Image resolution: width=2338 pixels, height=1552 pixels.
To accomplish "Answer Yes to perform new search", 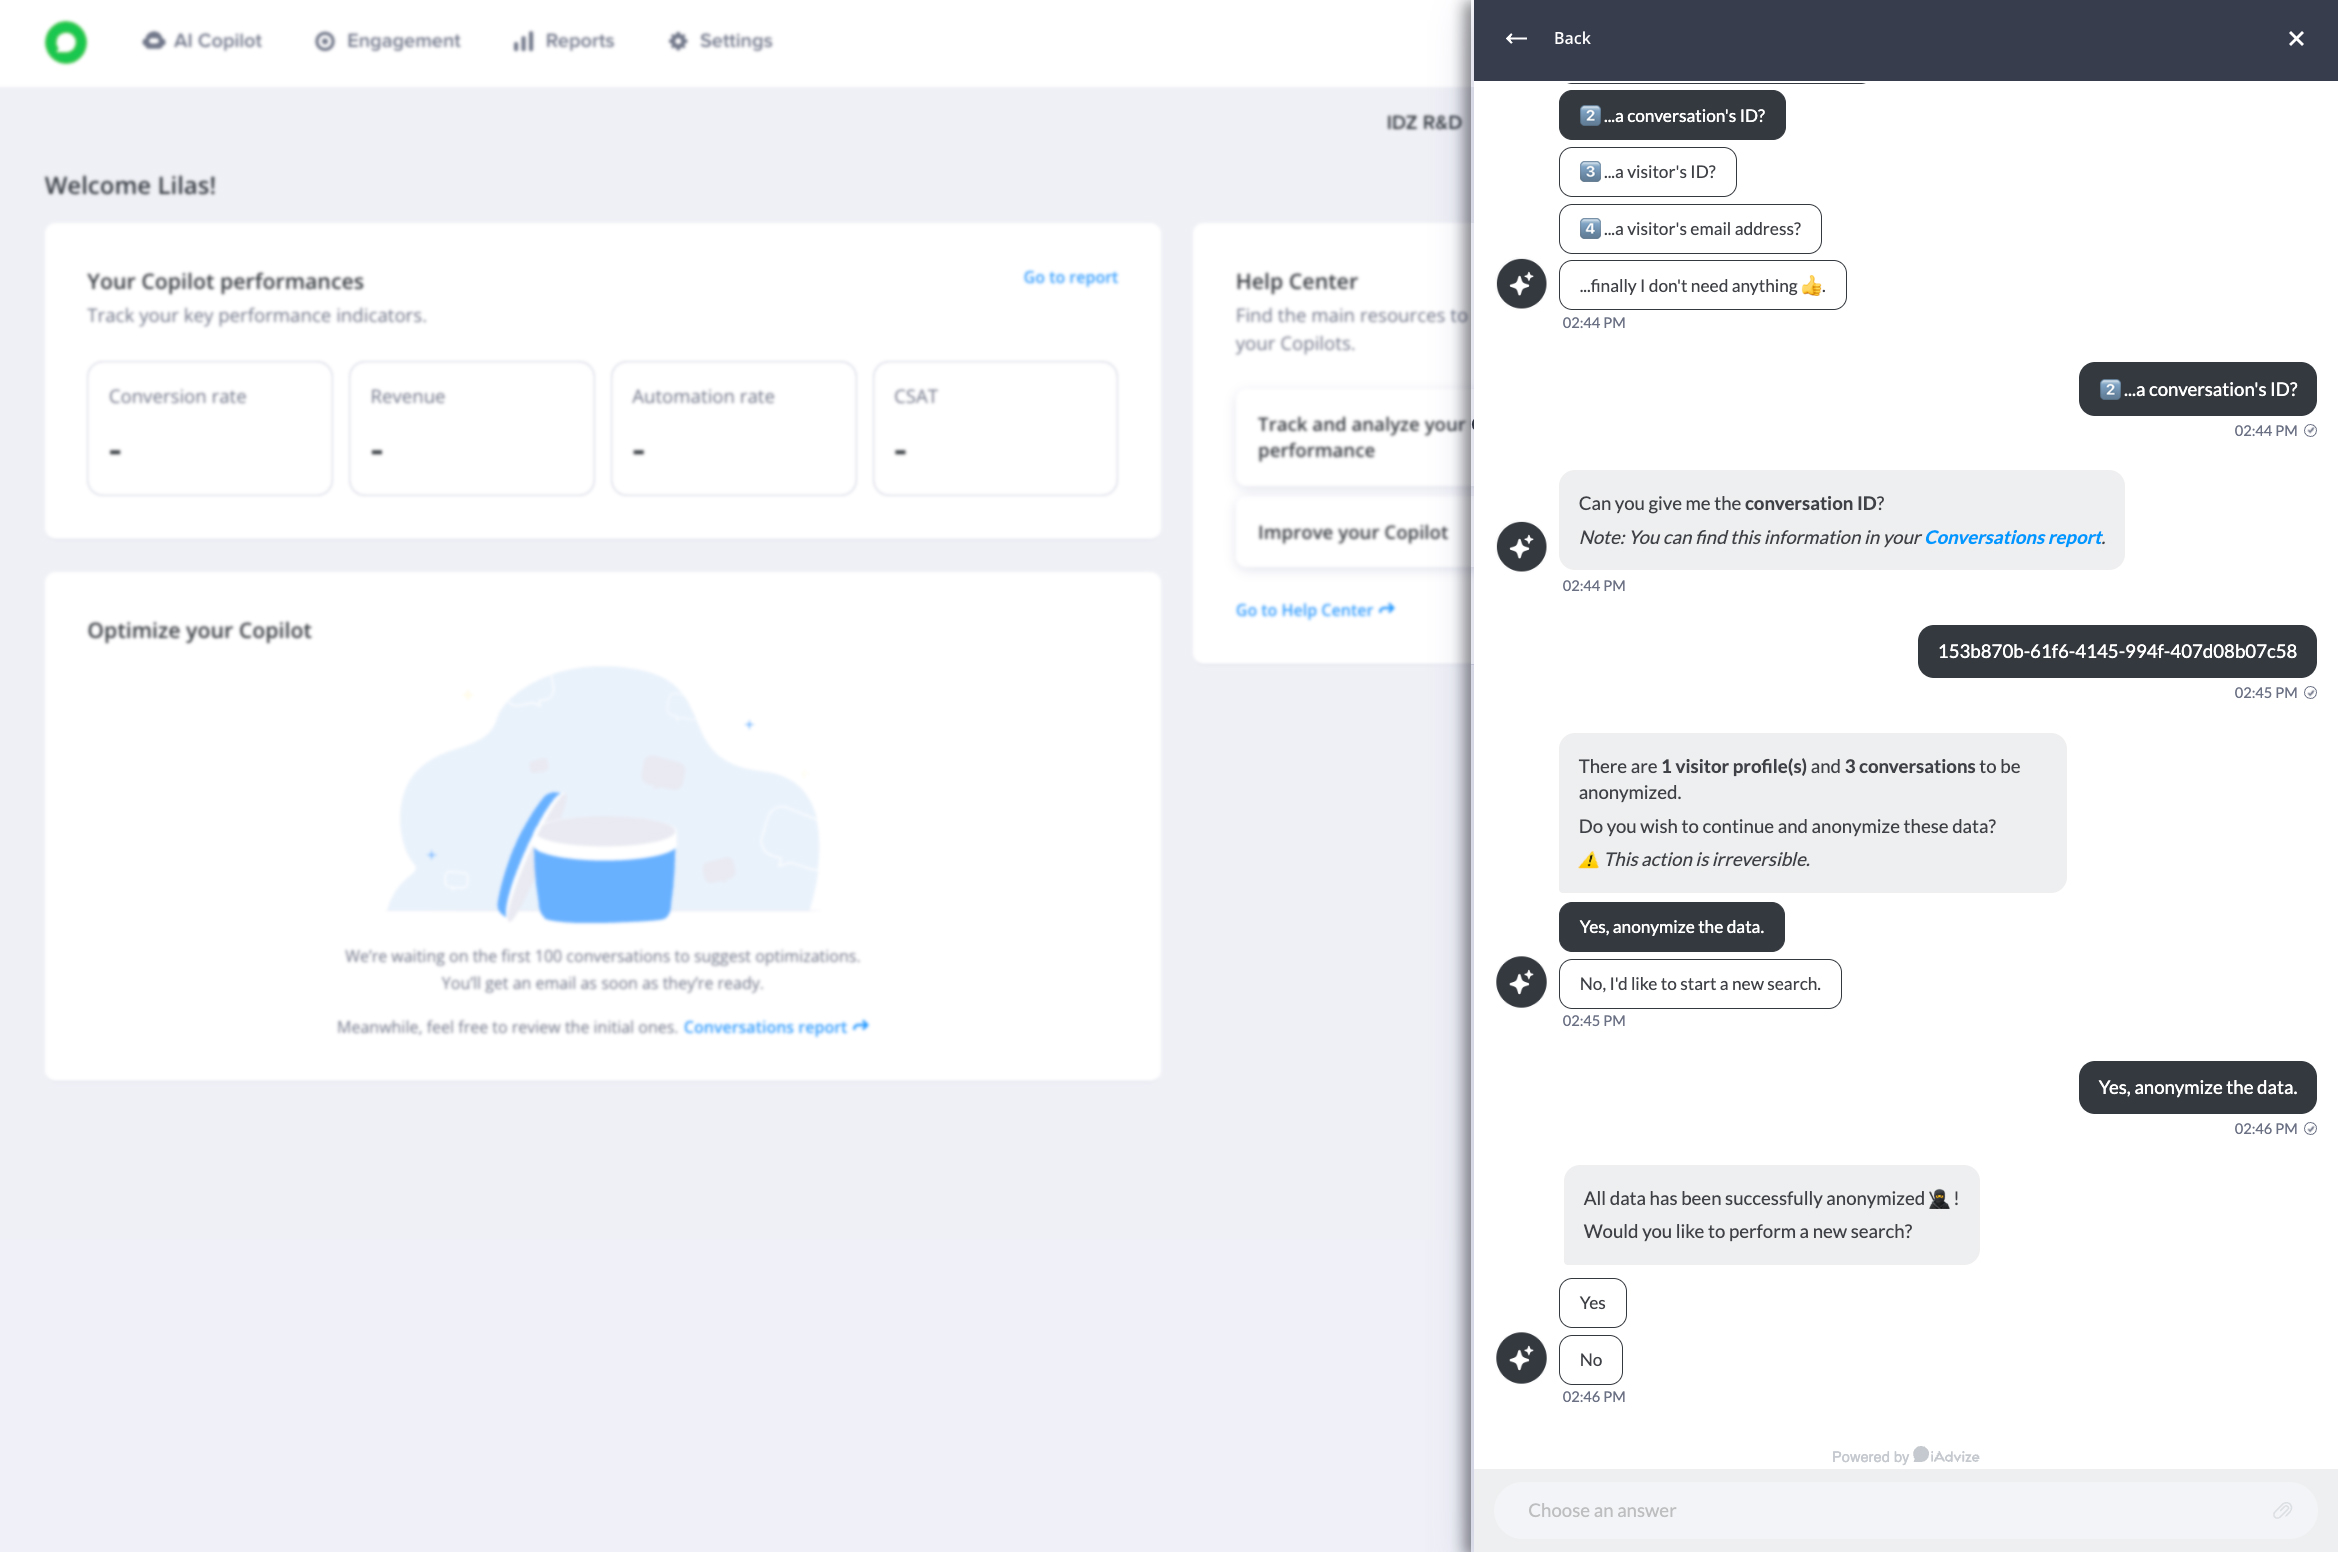I will 1592,1302.
